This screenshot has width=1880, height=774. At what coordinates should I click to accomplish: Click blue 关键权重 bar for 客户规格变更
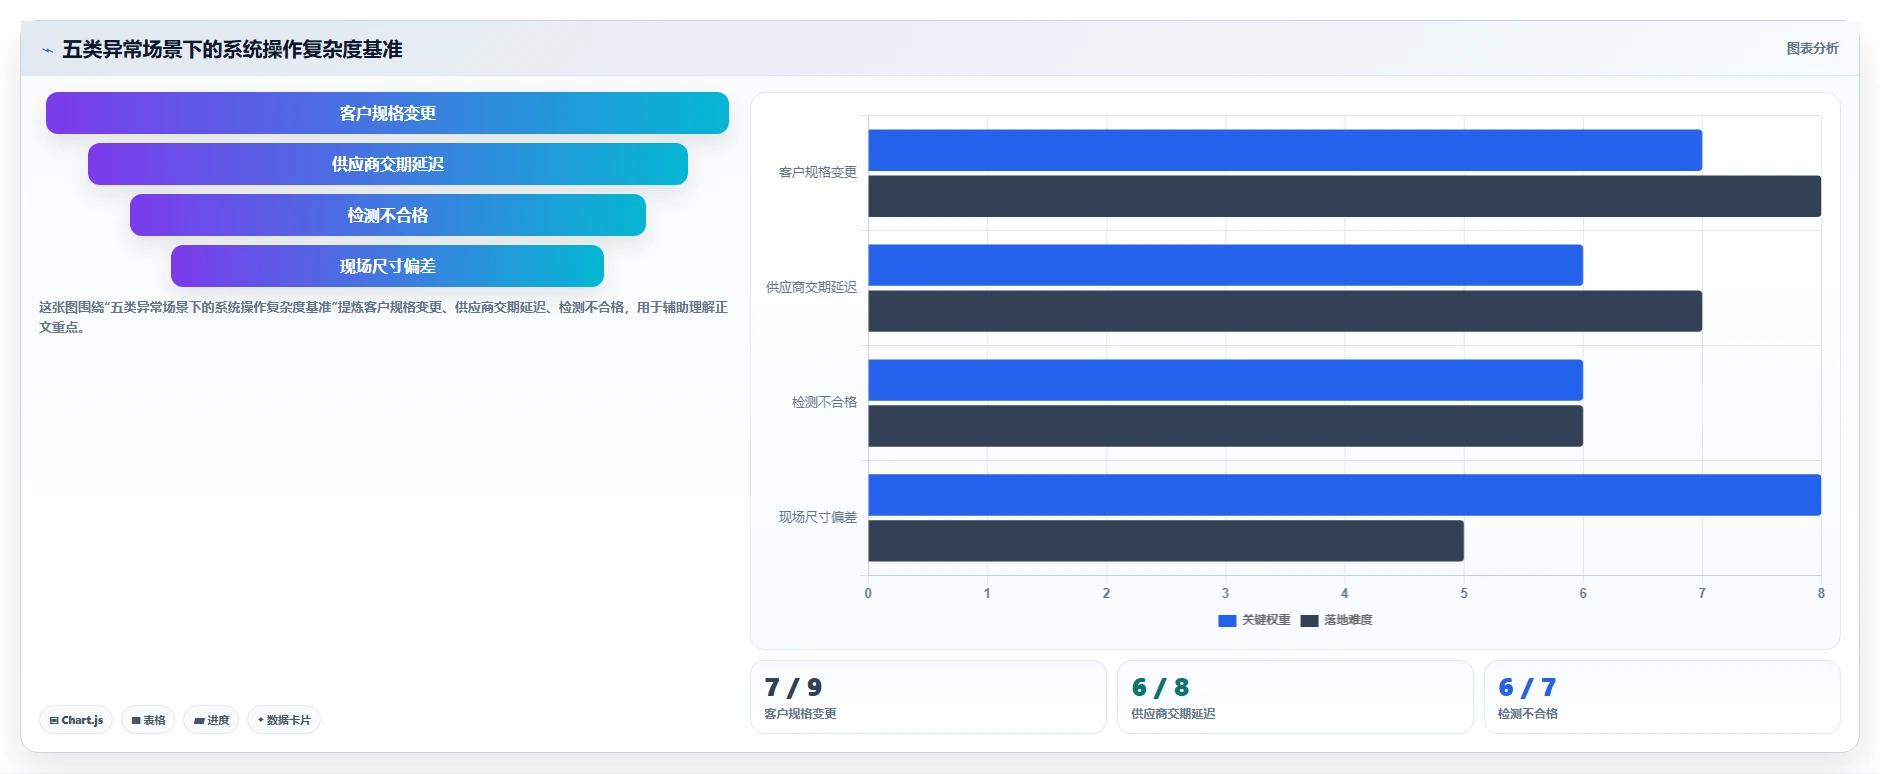pyautogui.click(x=1285, y=150)
